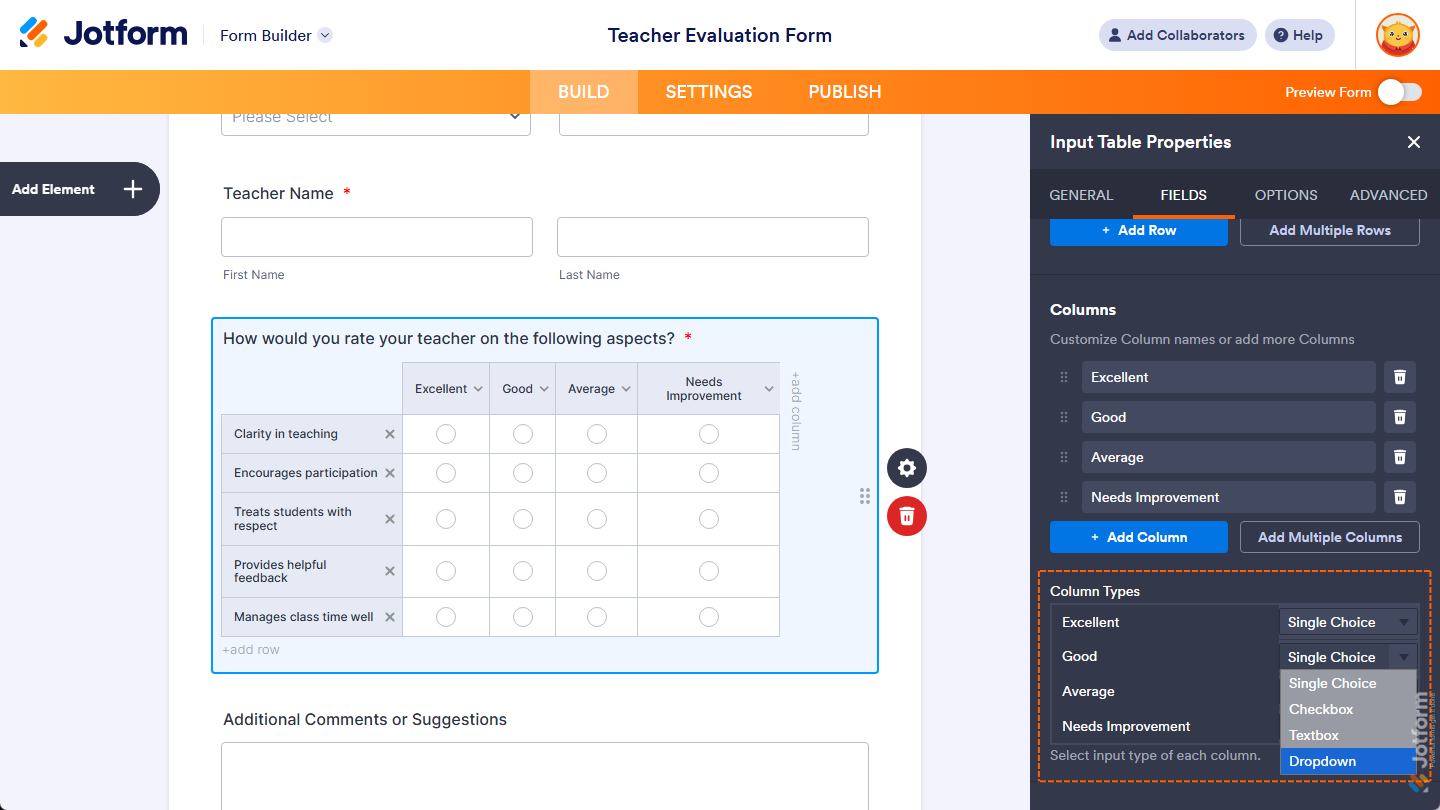Image resolution: width=1440 pixels, height=810 pixels.
Task: Click the plus icon on Add Element
Action: (133, 189)
